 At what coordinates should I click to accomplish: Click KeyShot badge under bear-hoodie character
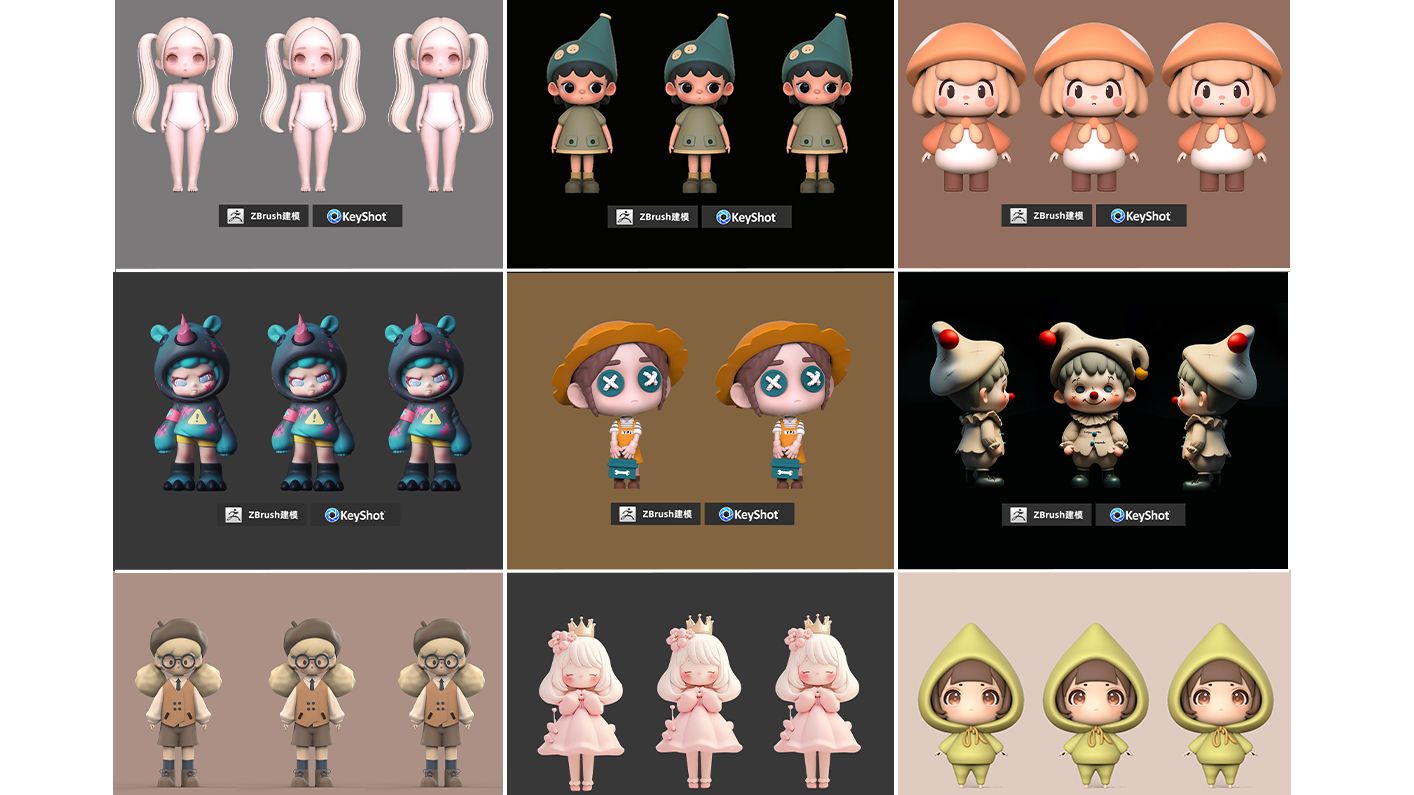[x=355, y=515]
